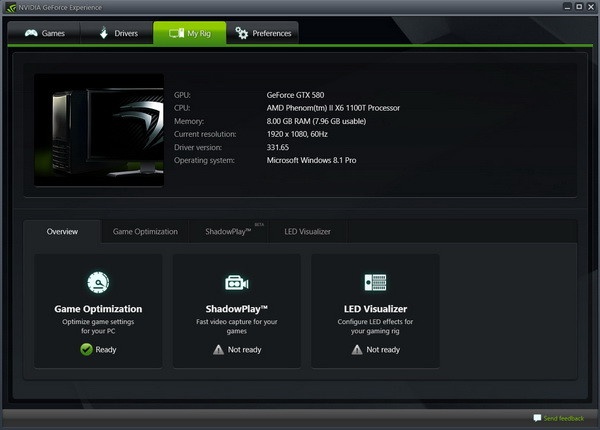Image resolution: width=600 pixels, height=430 pixels.
Task: Click the NVIDIA logo in title bar
Action: click(x=11, y=7)
